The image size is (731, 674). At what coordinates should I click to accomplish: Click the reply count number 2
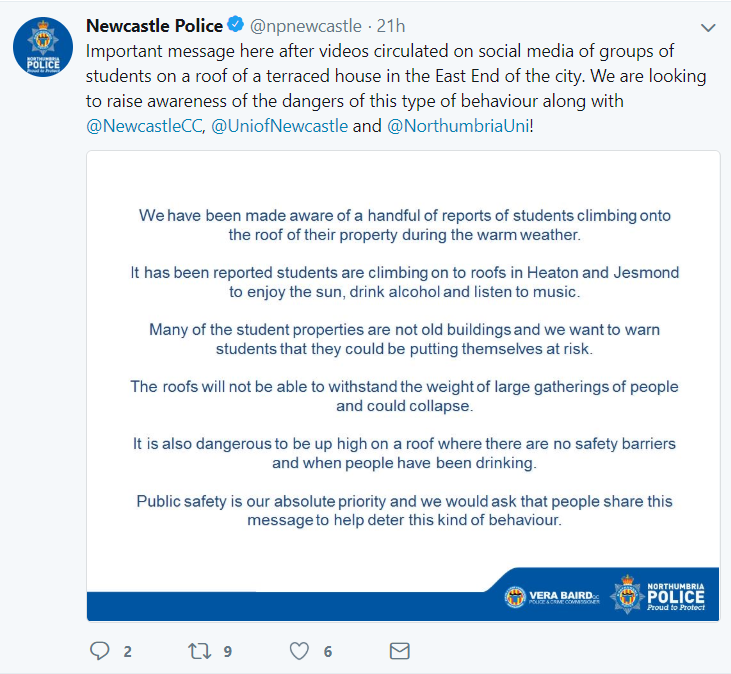127,652
